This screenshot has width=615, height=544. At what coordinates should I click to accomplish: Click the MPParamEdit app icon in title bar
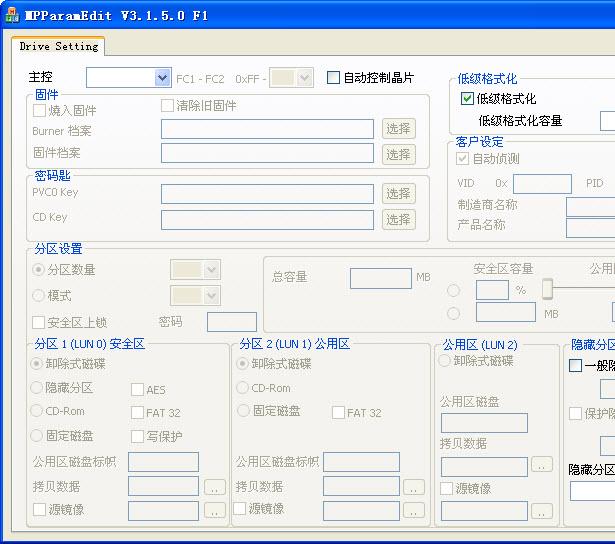pos(12,15)
